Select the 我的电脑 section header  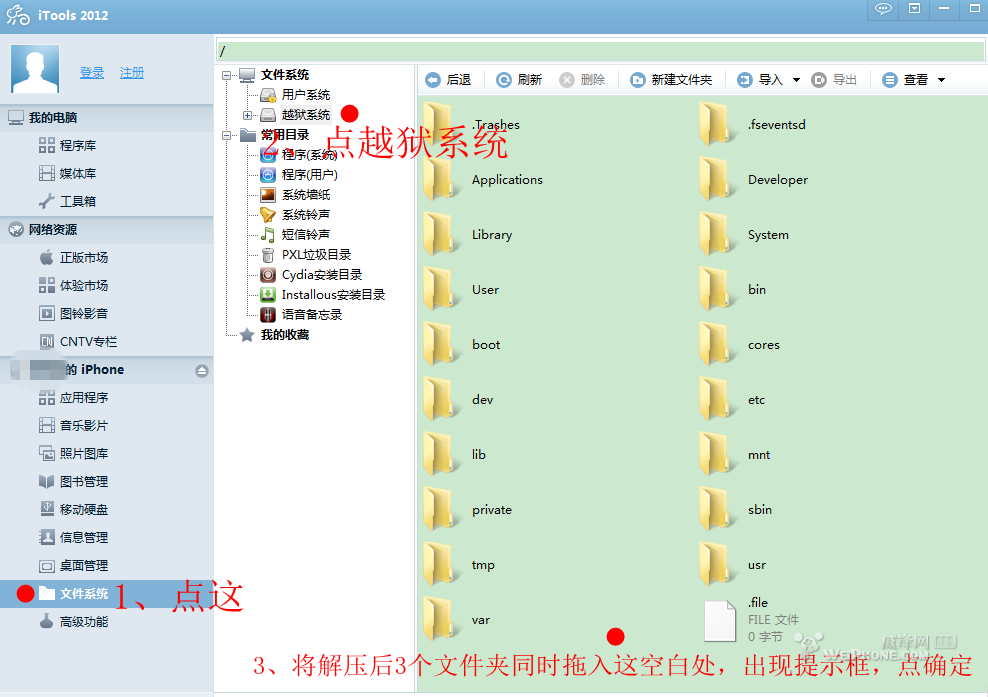click(x=106, y=118)
